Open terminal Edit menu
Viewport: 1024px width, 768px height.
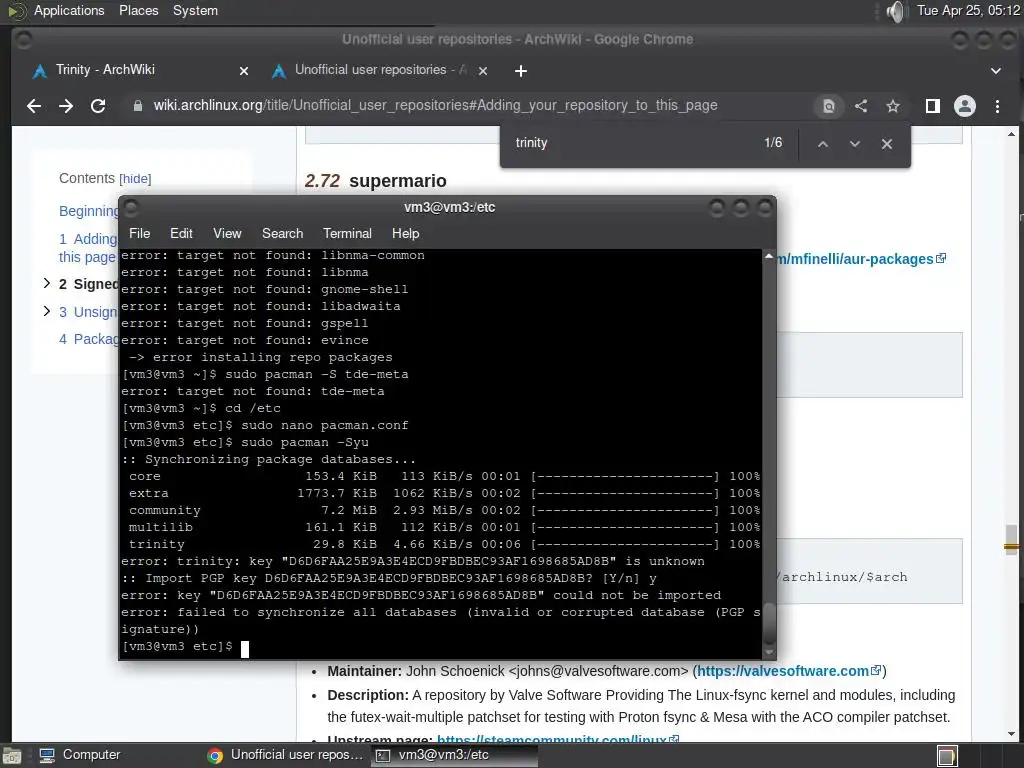pos(181,233)
